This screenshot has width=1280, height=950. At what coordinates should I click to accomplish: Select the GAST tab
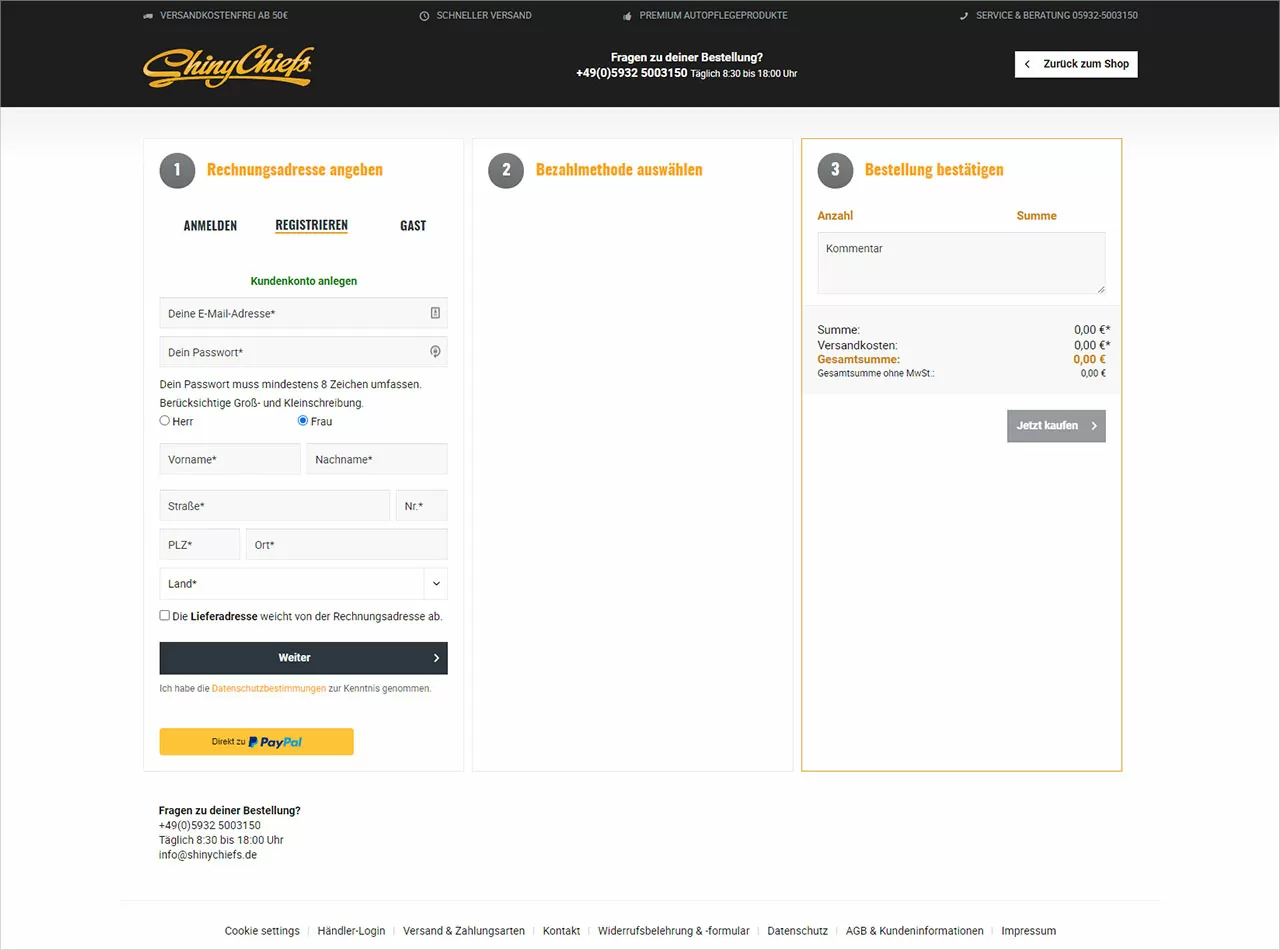click(413, 225)
